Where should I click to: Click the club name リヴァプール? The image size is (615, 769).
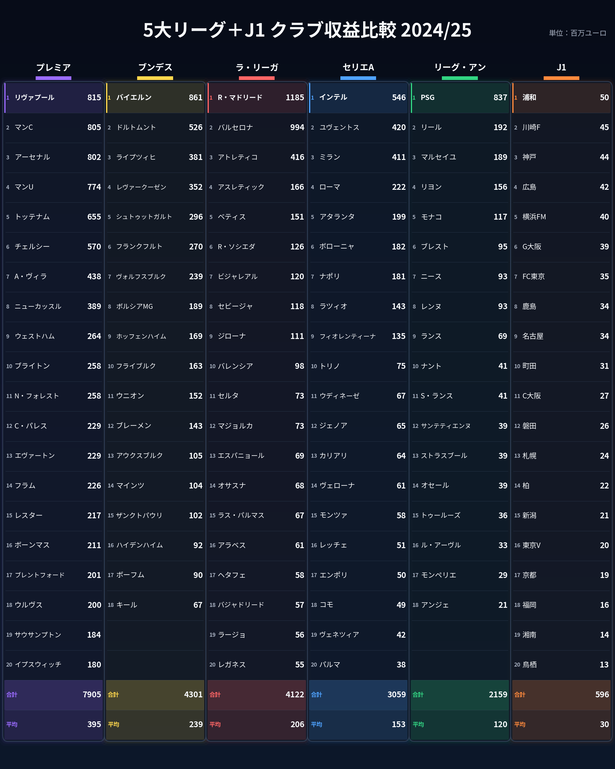(x=34, y=98)
